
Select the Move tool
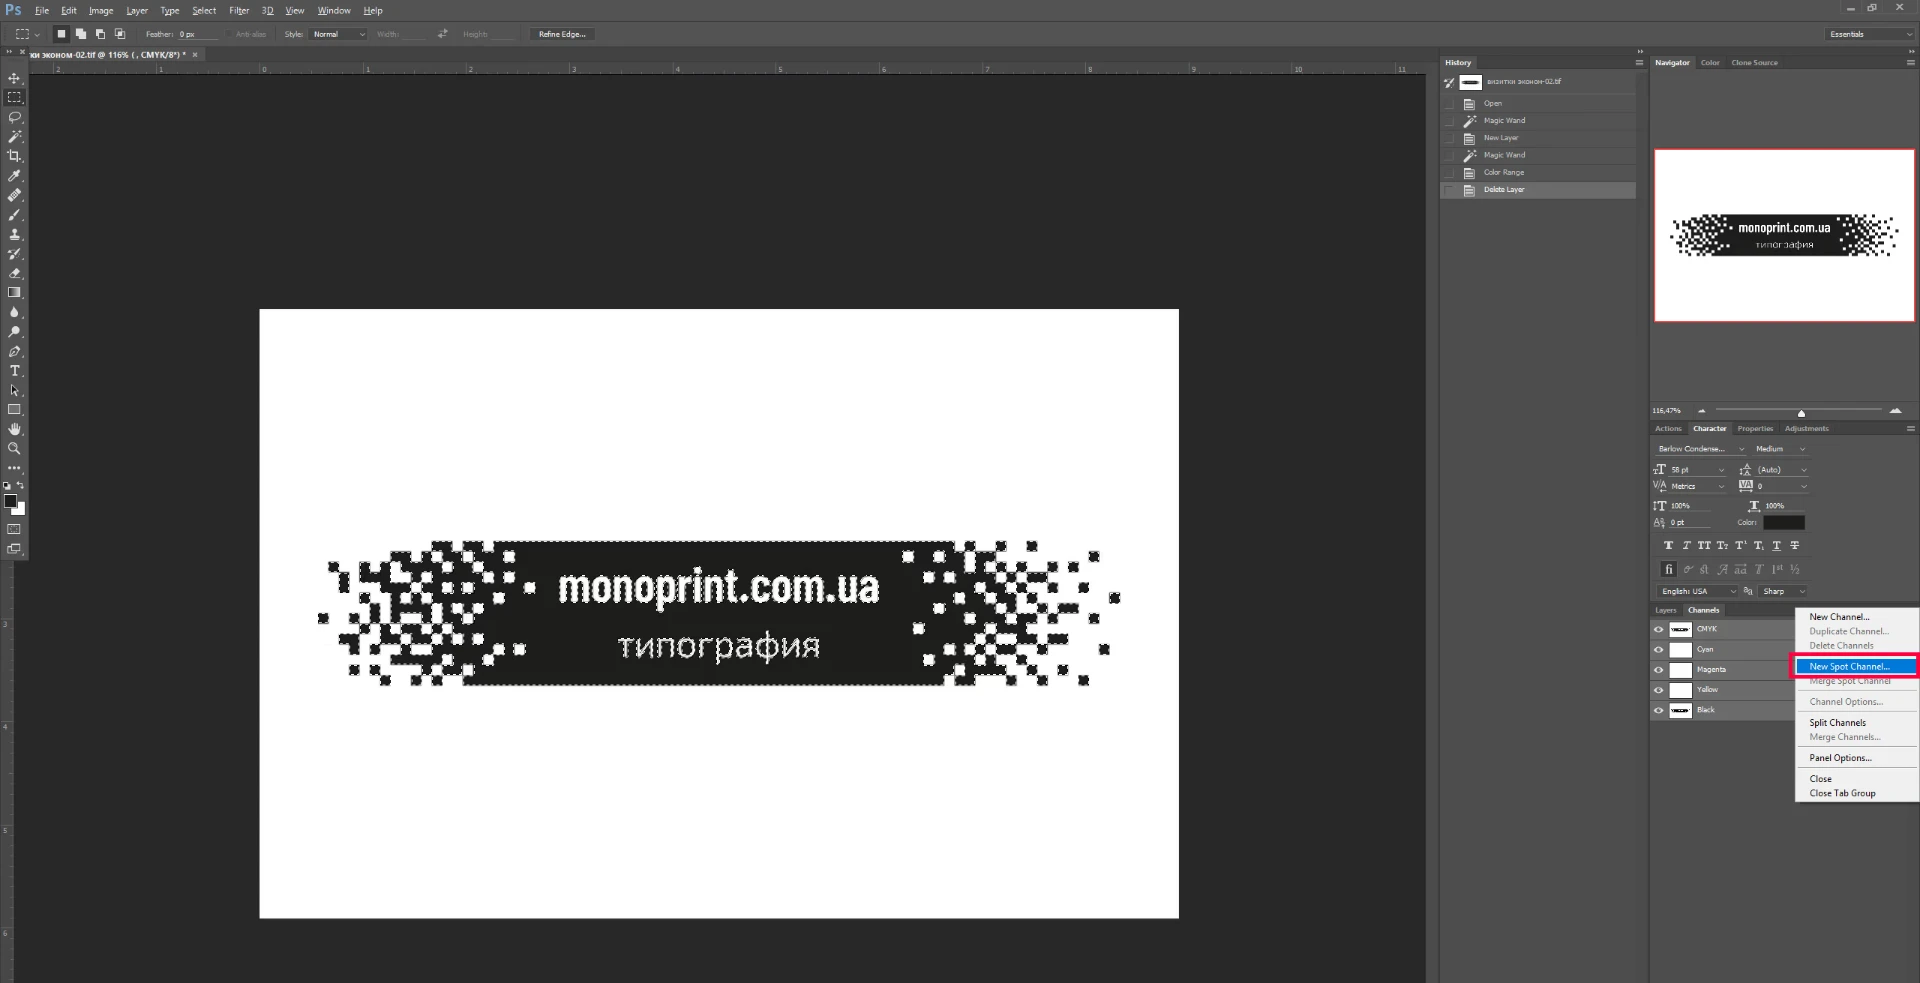pyautogui.click(x=14, y=78)
